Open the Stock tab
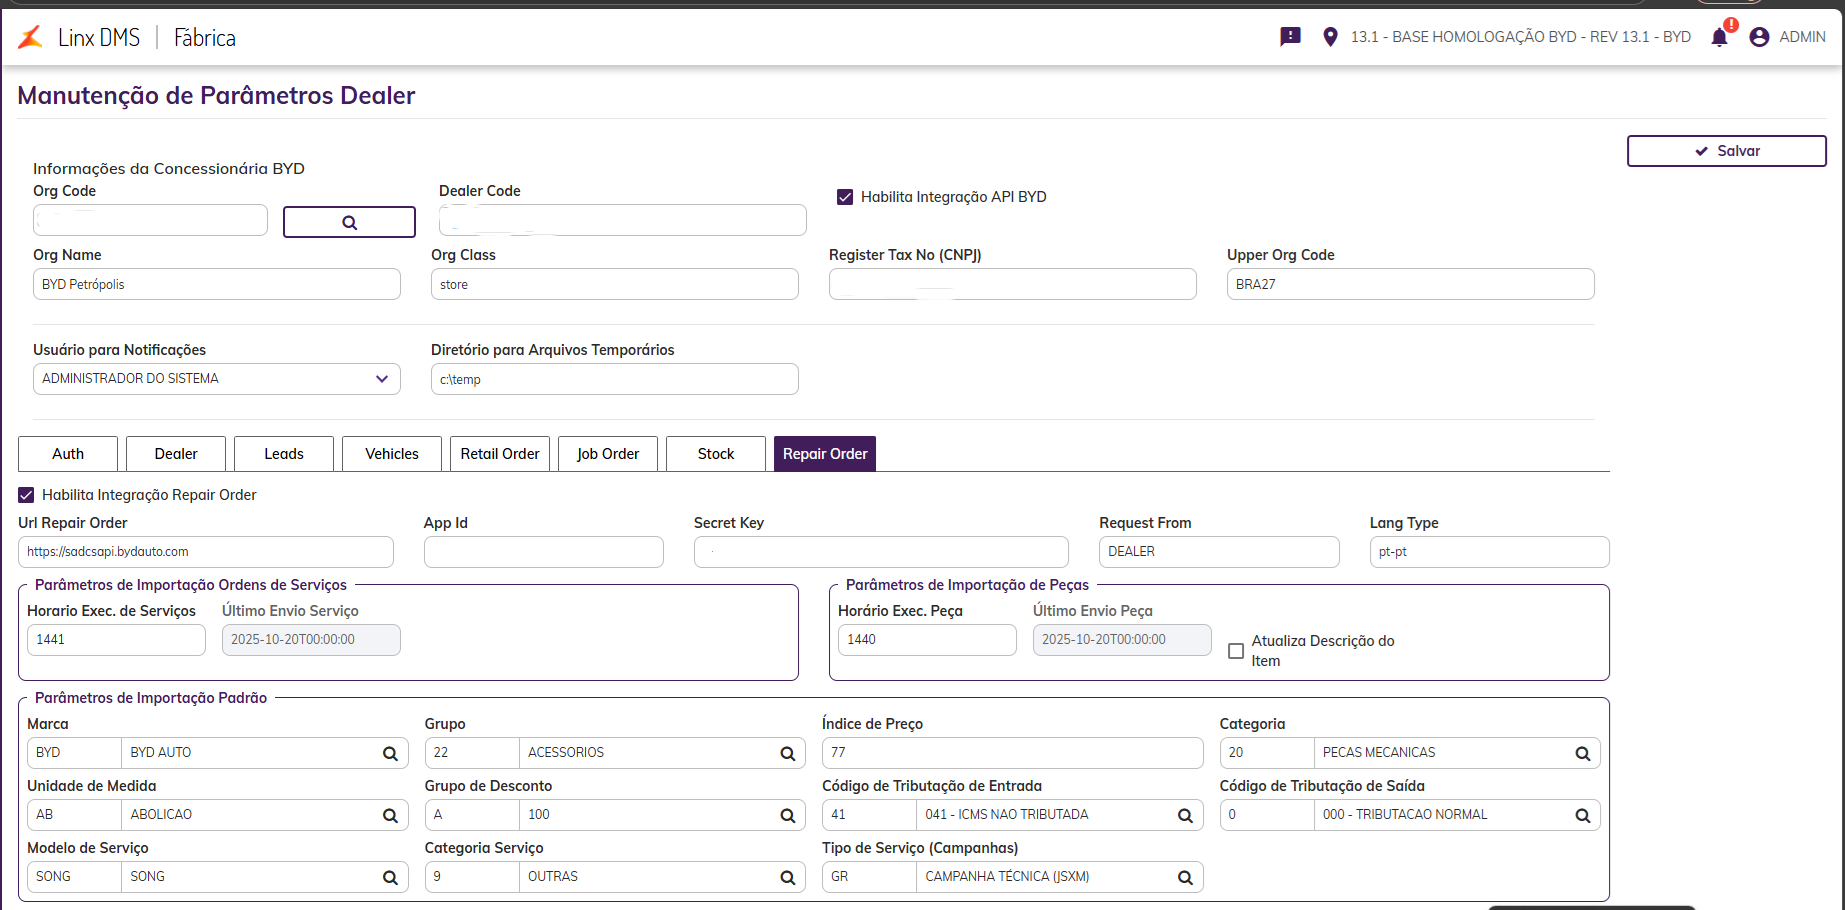Viewport: 1845px width, 910px height. click(x=716, y=454)
